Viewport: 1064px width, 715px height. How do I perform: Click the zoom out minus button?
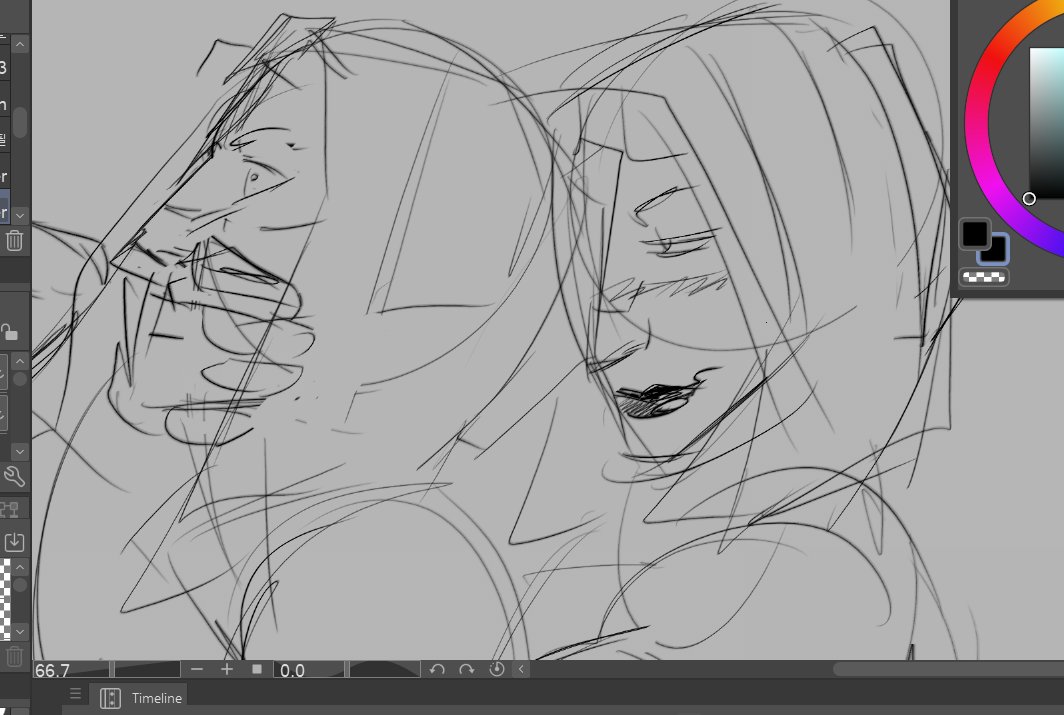pos(197,670)
